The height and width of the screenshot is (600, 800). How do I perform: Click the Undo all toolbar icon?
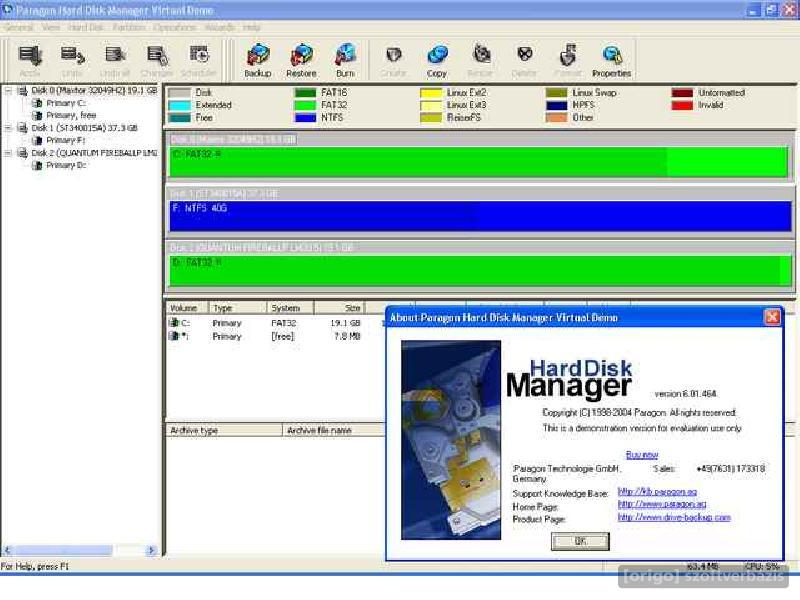pos(115,56)
